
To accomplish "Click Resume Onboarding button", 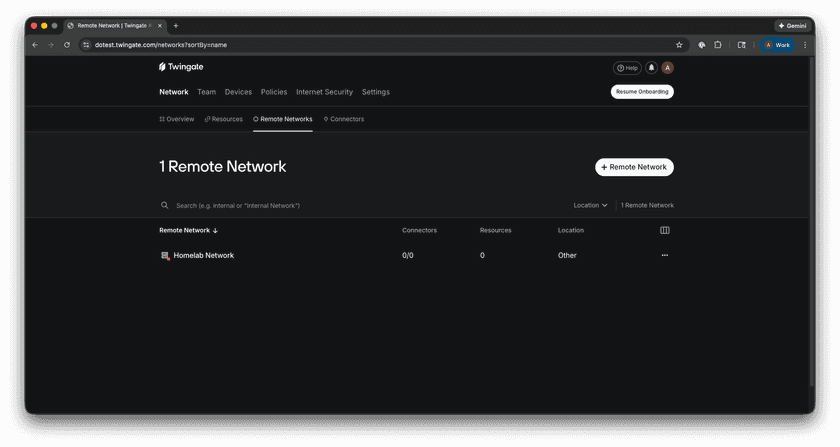I will click(x=642, y=92).
